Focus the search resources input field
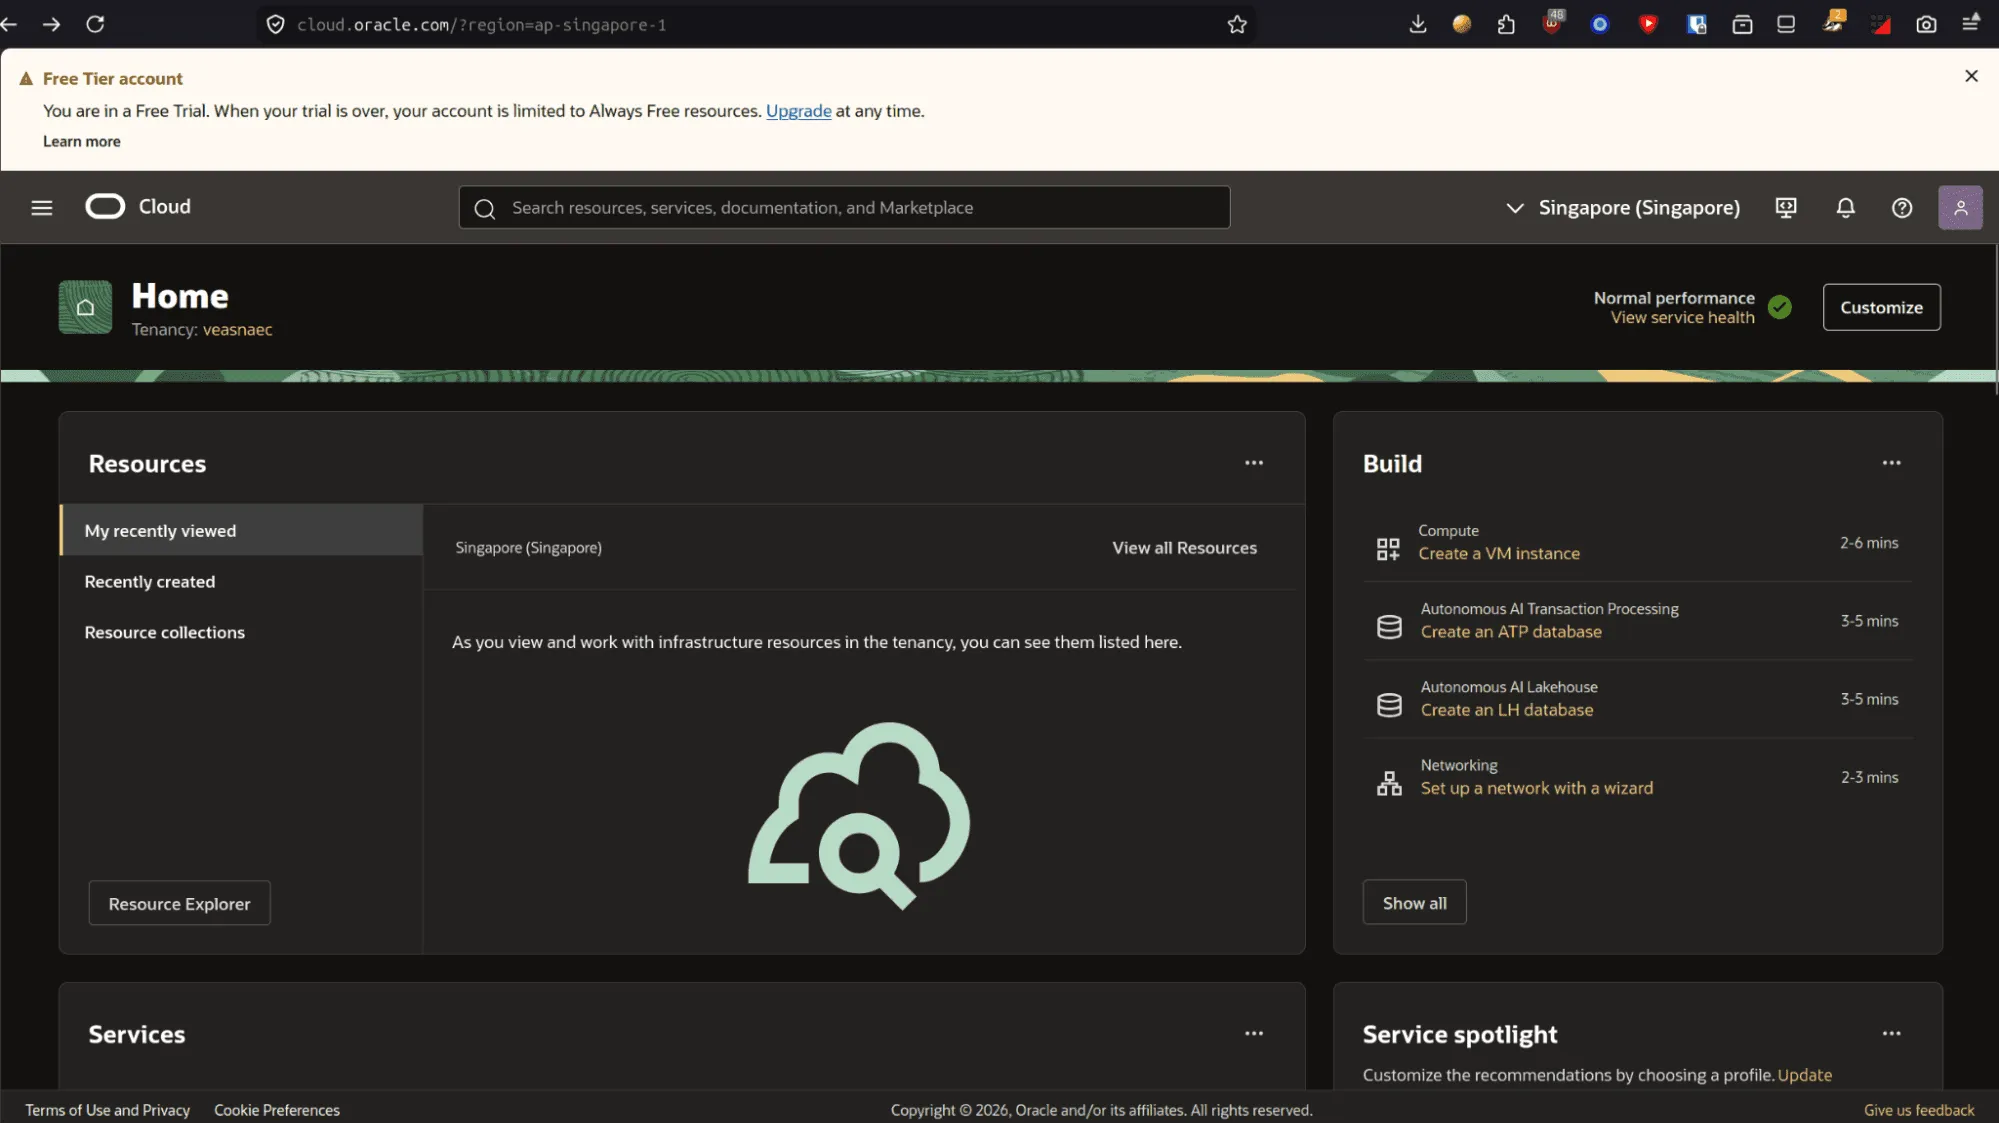 point(844,208)
